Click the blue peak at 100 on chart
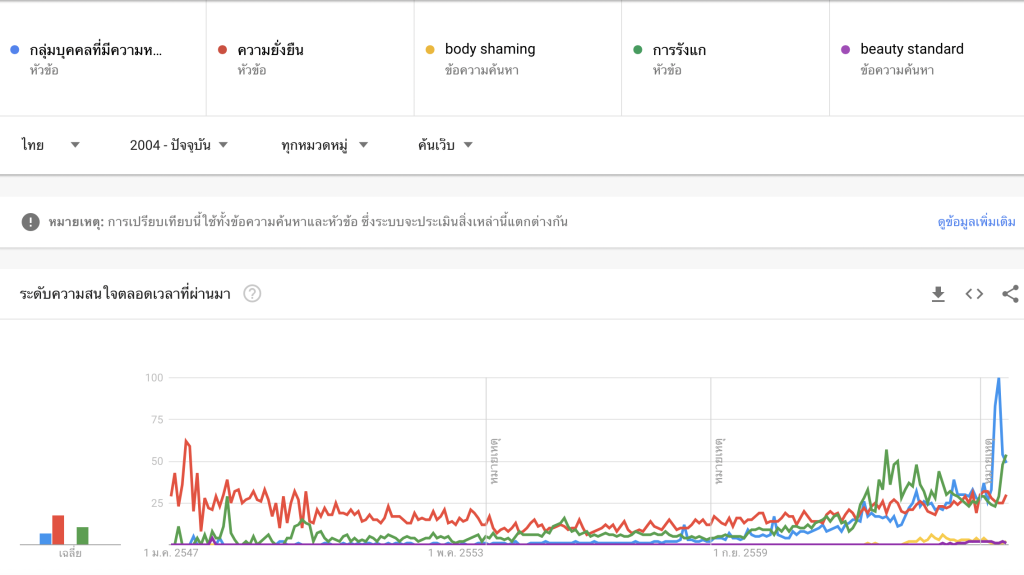 998,380
